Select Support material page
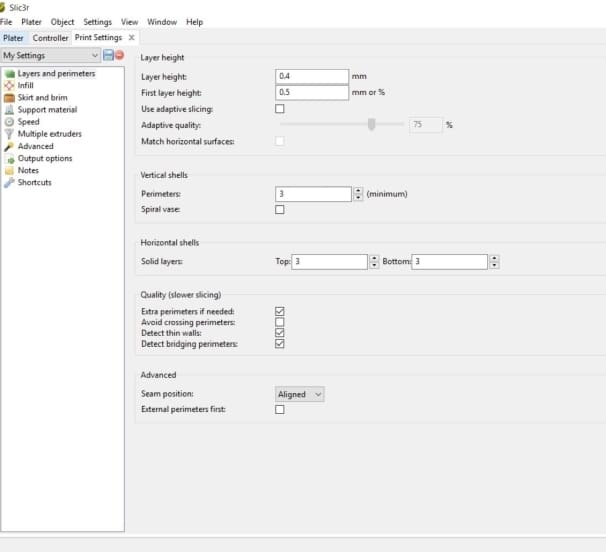Image resolution: width=606 pixels, height=552 pixels. [48, 110]
